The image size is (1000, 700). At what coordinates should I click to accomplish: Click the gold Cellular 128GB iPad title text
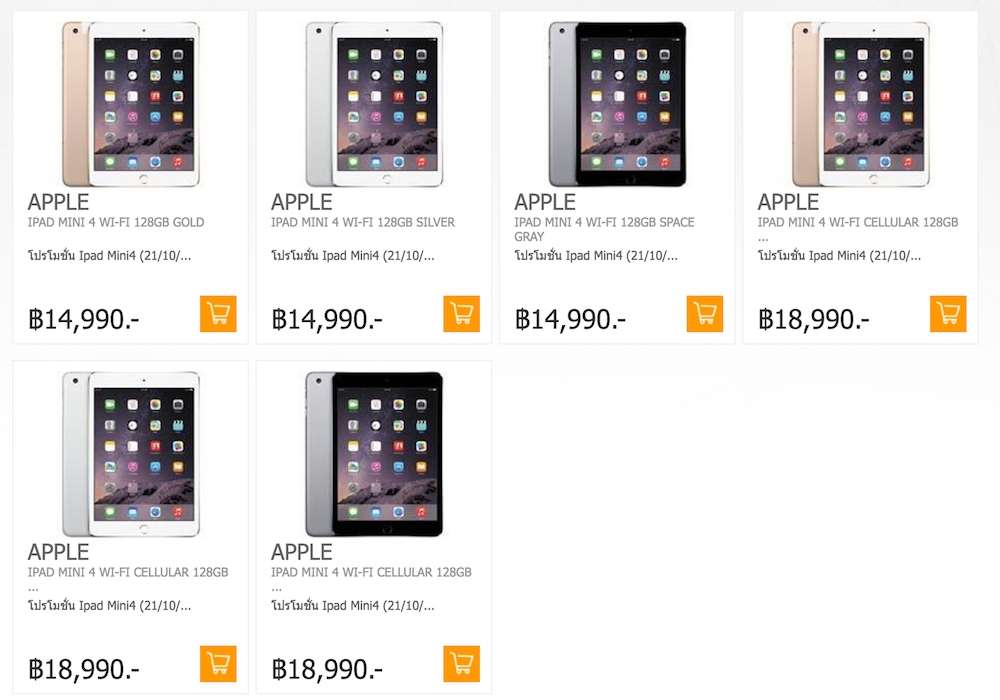tap(858, 222)
